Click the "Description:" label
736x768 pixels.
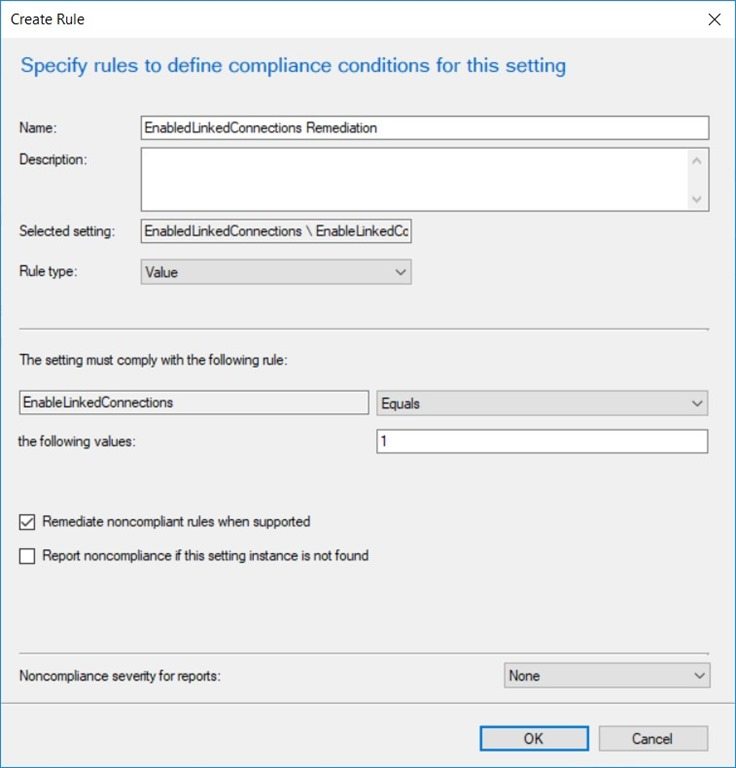(53, 159)
